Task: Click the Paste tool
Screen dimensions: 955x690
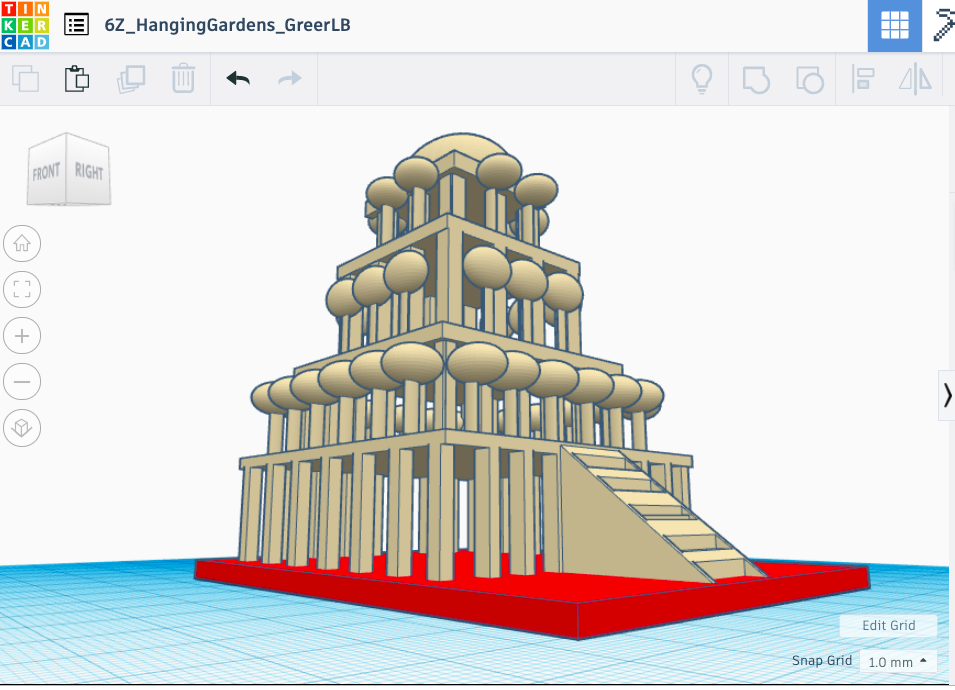Action: [77, 79]
